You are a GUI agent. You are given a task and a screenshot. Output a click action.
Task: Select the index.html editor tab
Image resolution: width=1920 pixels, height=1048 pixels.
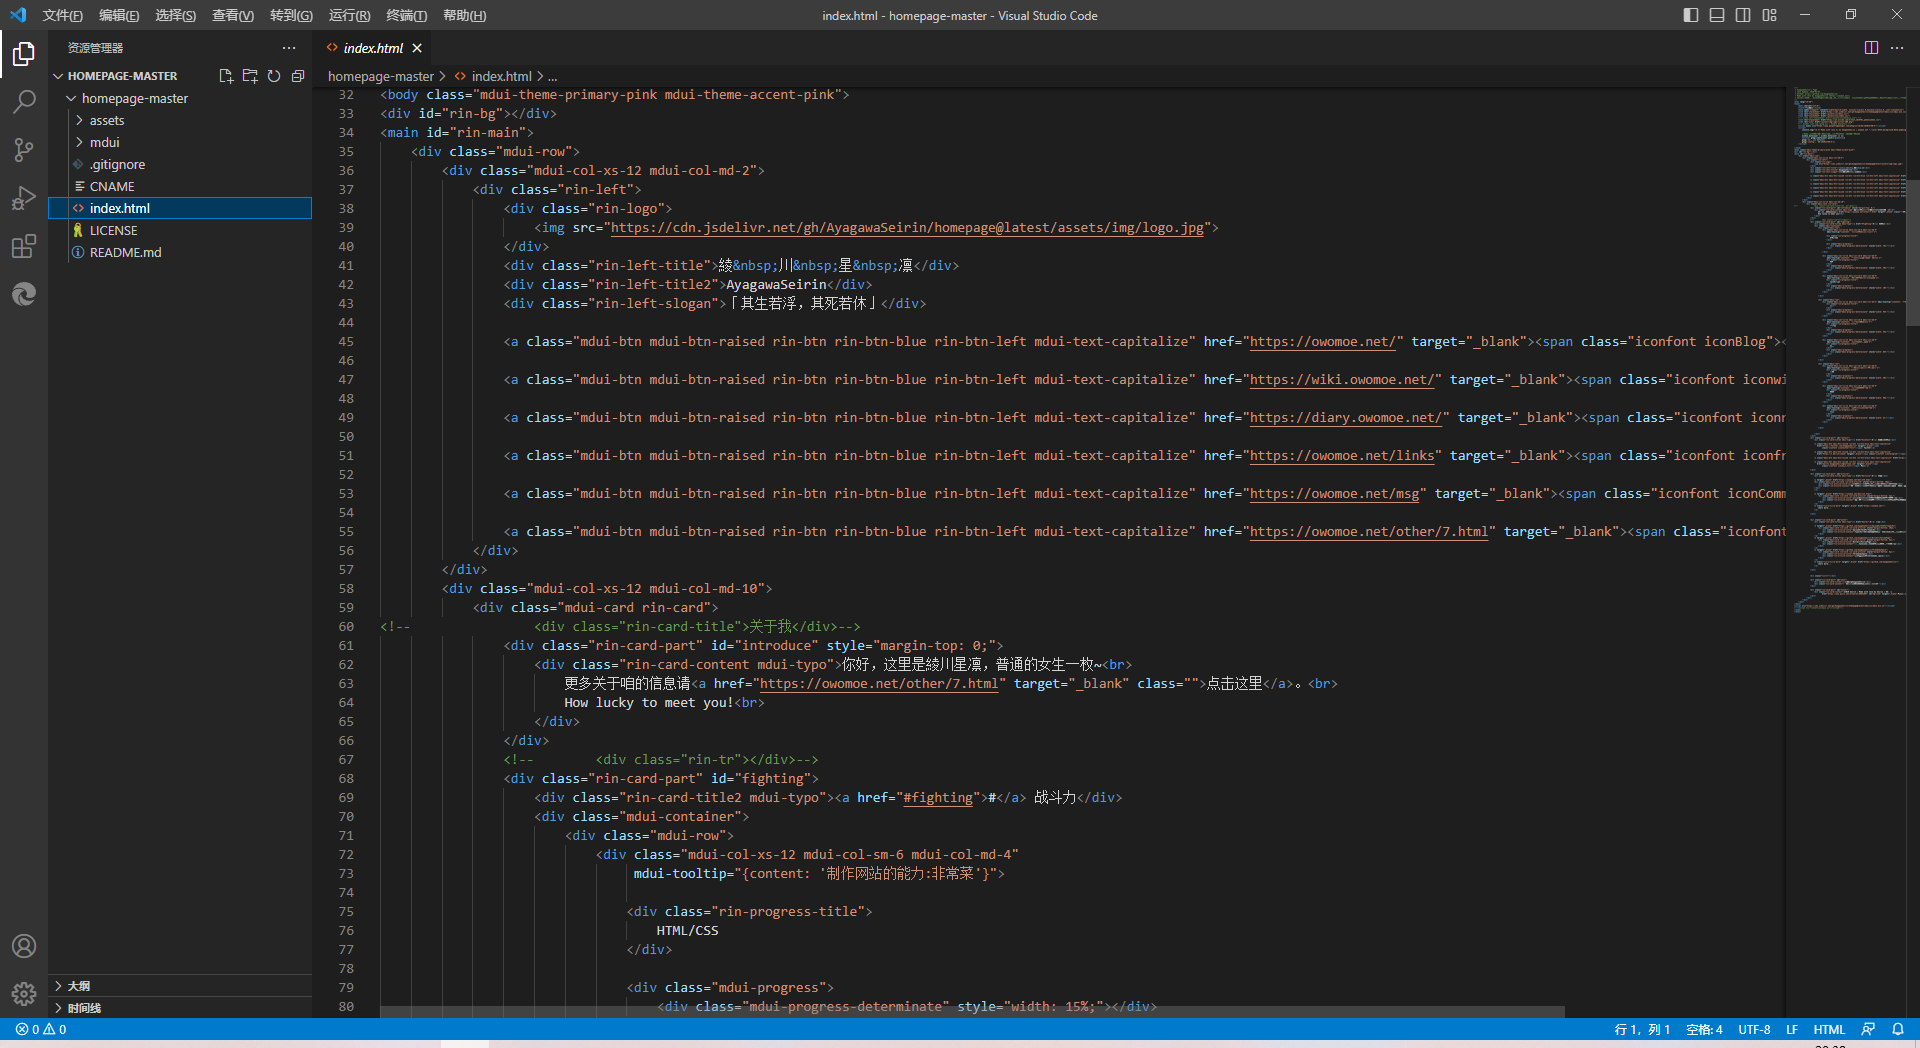click(373, 48)
